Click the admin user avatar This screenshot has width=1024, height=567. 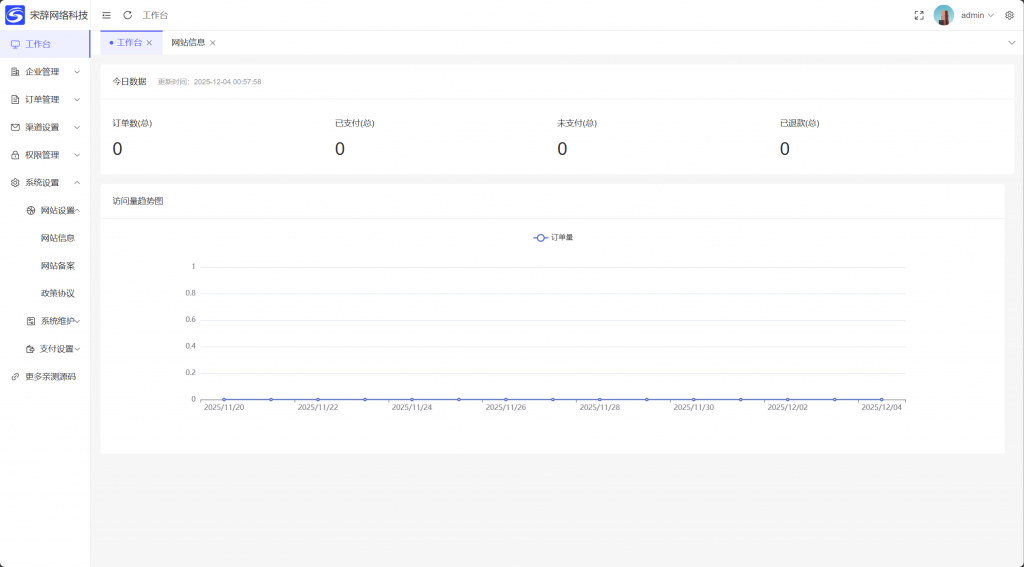tap(943, 15)
